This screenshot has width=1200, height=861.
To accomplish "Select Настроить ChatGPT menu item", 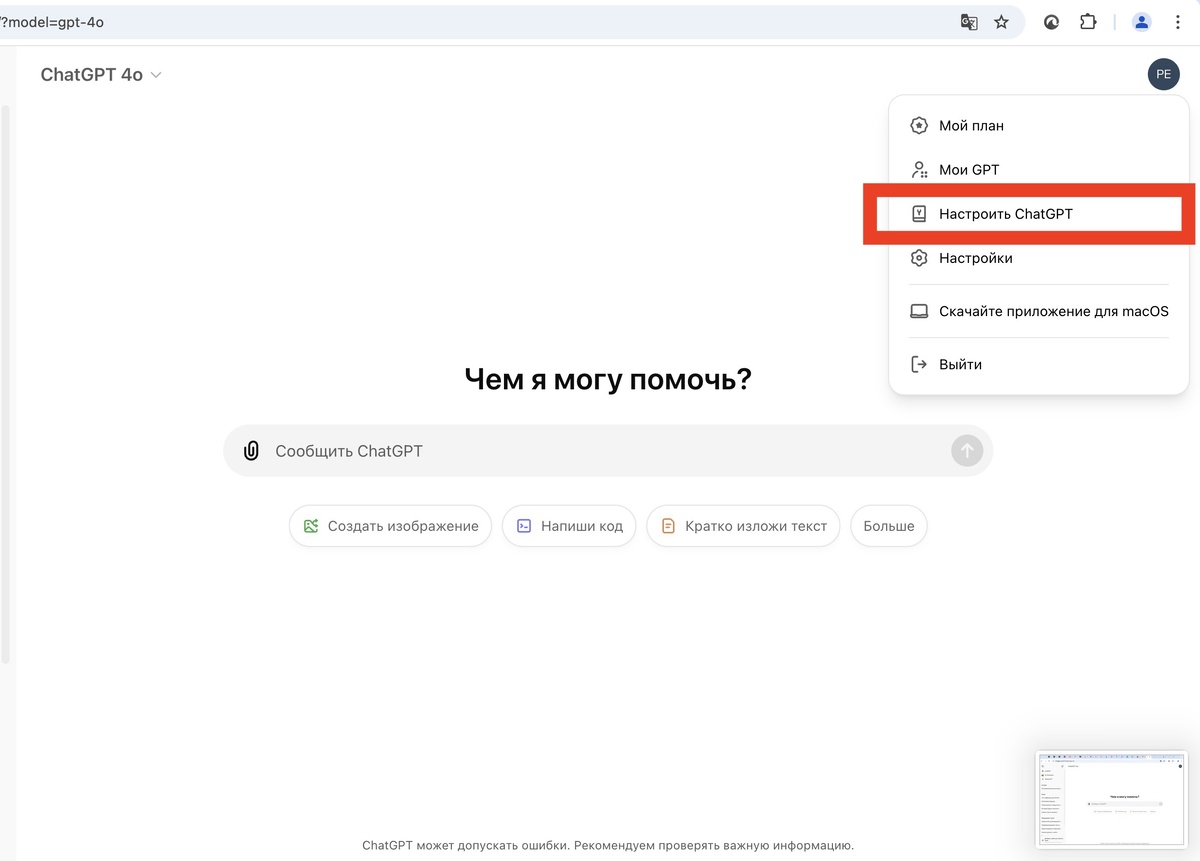I will click(x=1039, y=214).
